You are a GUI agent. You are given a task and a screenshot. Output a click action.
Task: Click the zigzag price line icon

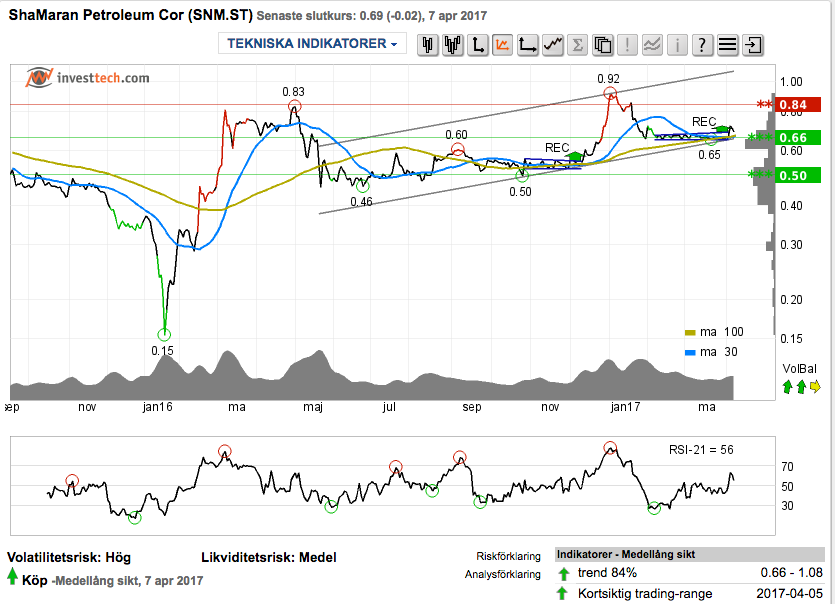[x=553, y=45]
